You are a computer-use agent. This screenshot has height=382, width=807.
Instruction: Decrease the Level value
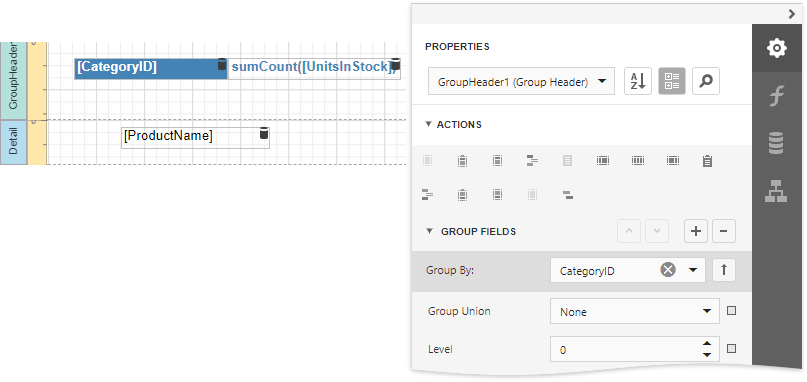[707, 355]
